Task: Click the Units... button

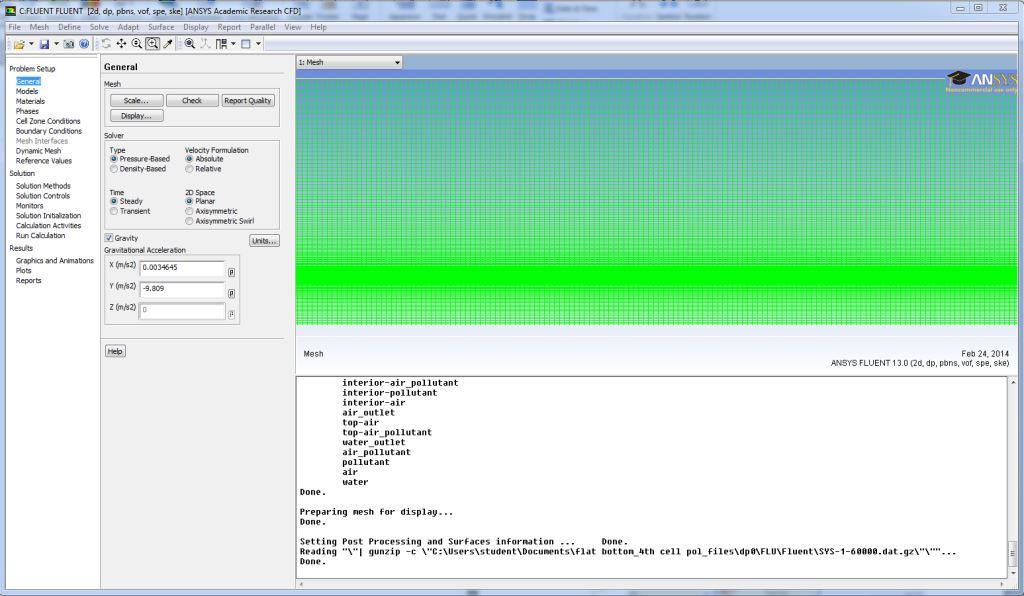Action: (x=264, y=241)
